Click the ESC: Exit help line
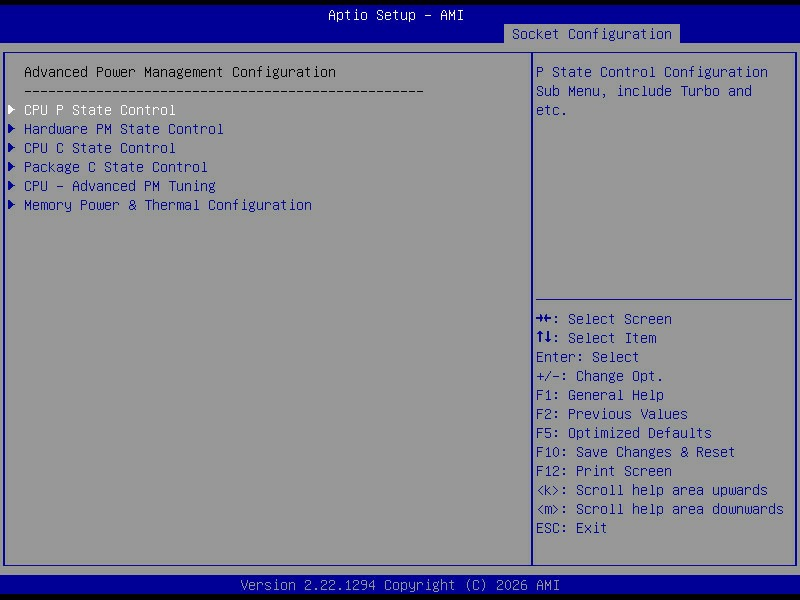 pos(571,528)
